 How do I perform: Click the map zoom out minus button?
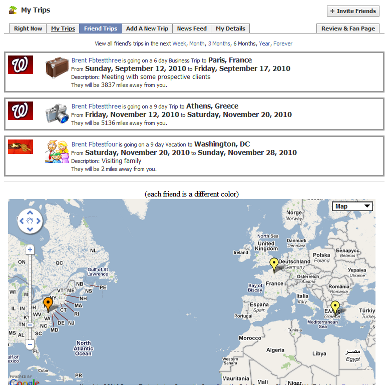coord(30,344)
